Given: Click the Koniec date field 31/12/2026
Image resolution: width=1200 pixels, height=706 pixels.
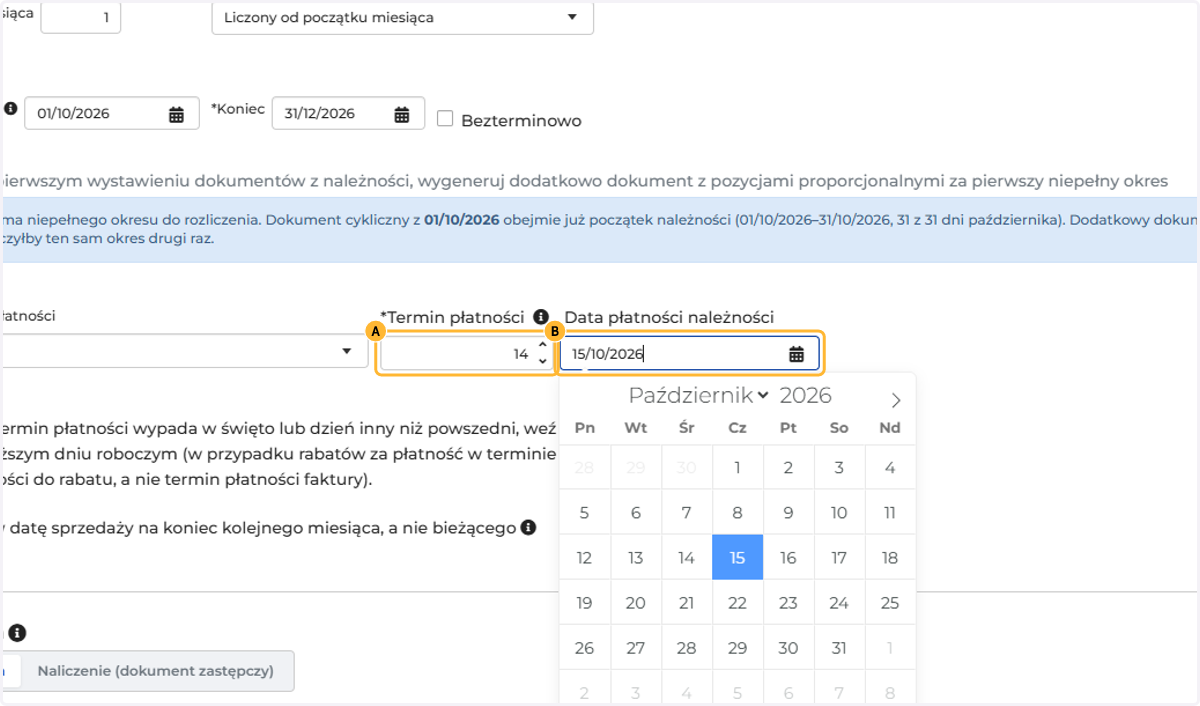Looking at the screenshot, I should [348, 113].
